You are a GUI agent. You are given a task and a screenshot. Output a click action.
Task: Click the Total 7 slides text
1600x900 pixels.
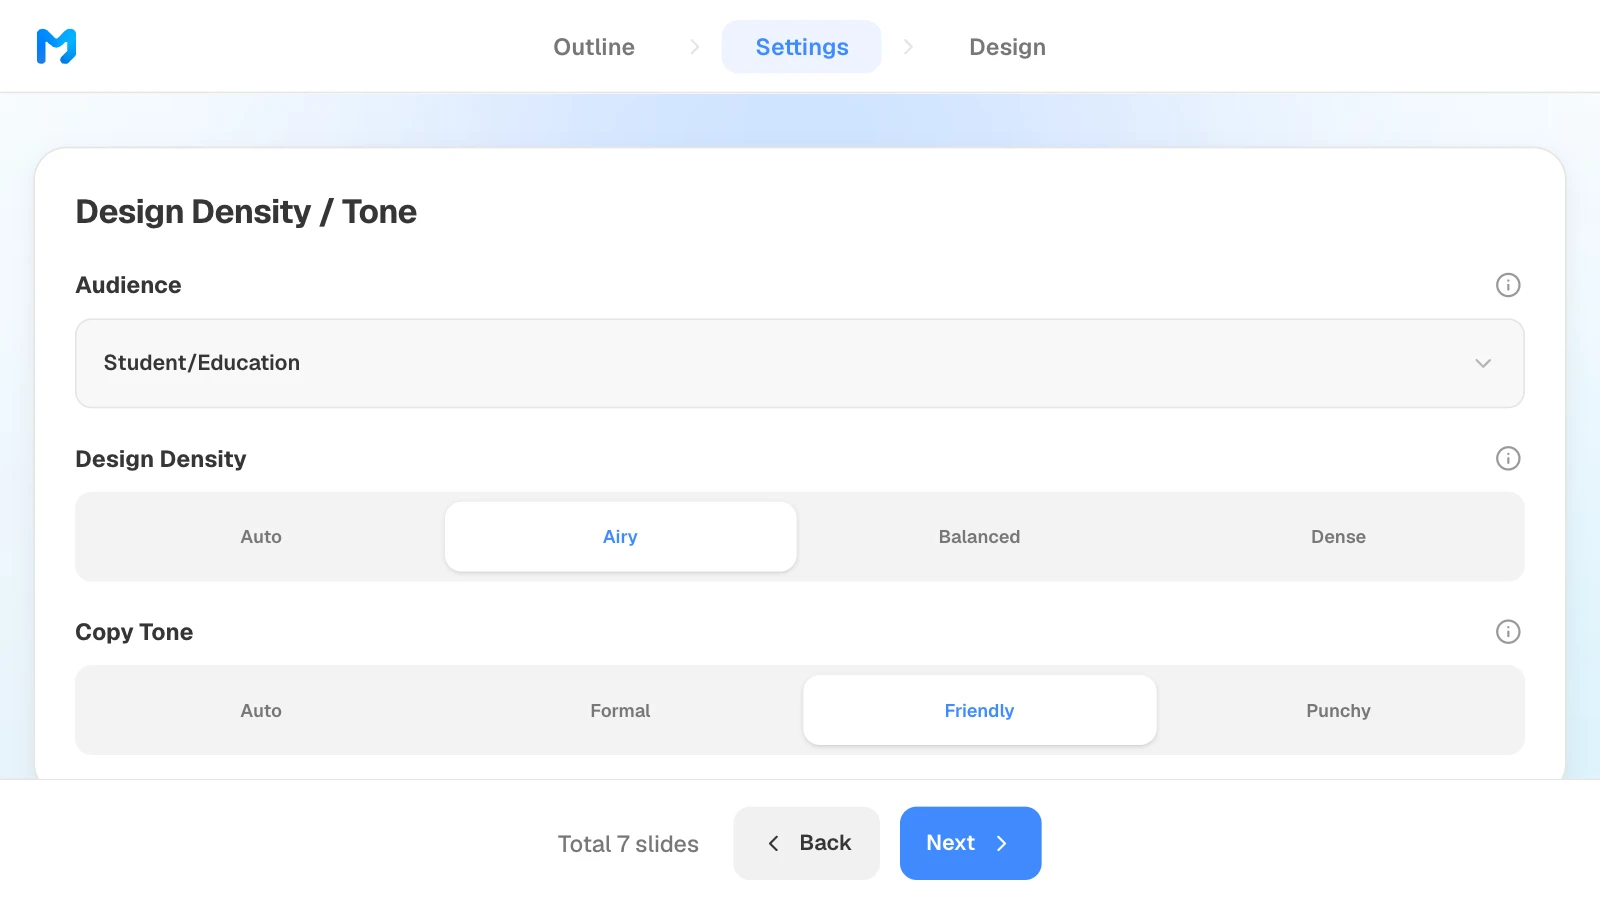coord(628,844)
